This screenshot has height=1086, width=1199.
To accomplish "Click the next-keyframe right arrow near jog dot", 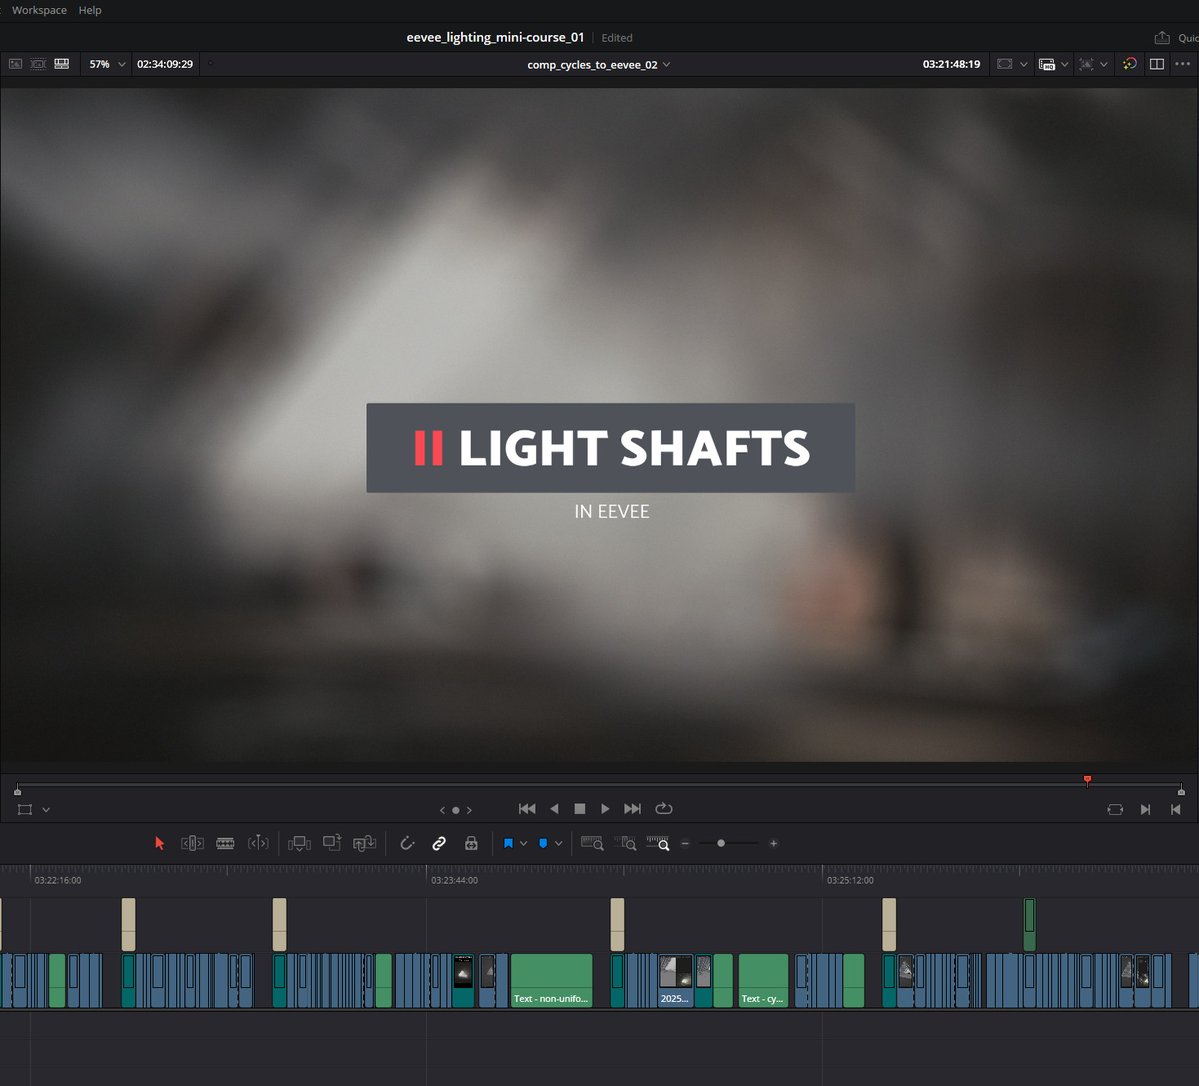I will click(470, 810).
